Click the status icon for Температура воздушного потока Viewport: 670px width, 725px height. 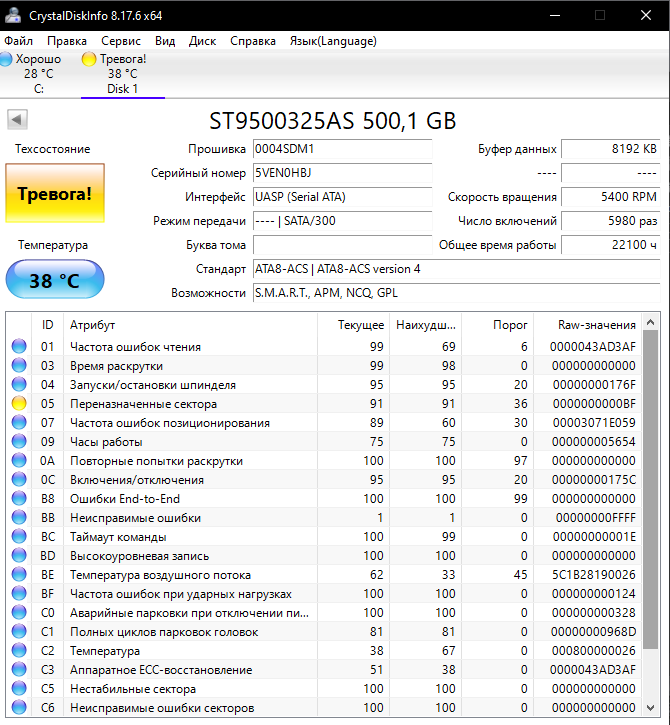click(x=19, y=574)
